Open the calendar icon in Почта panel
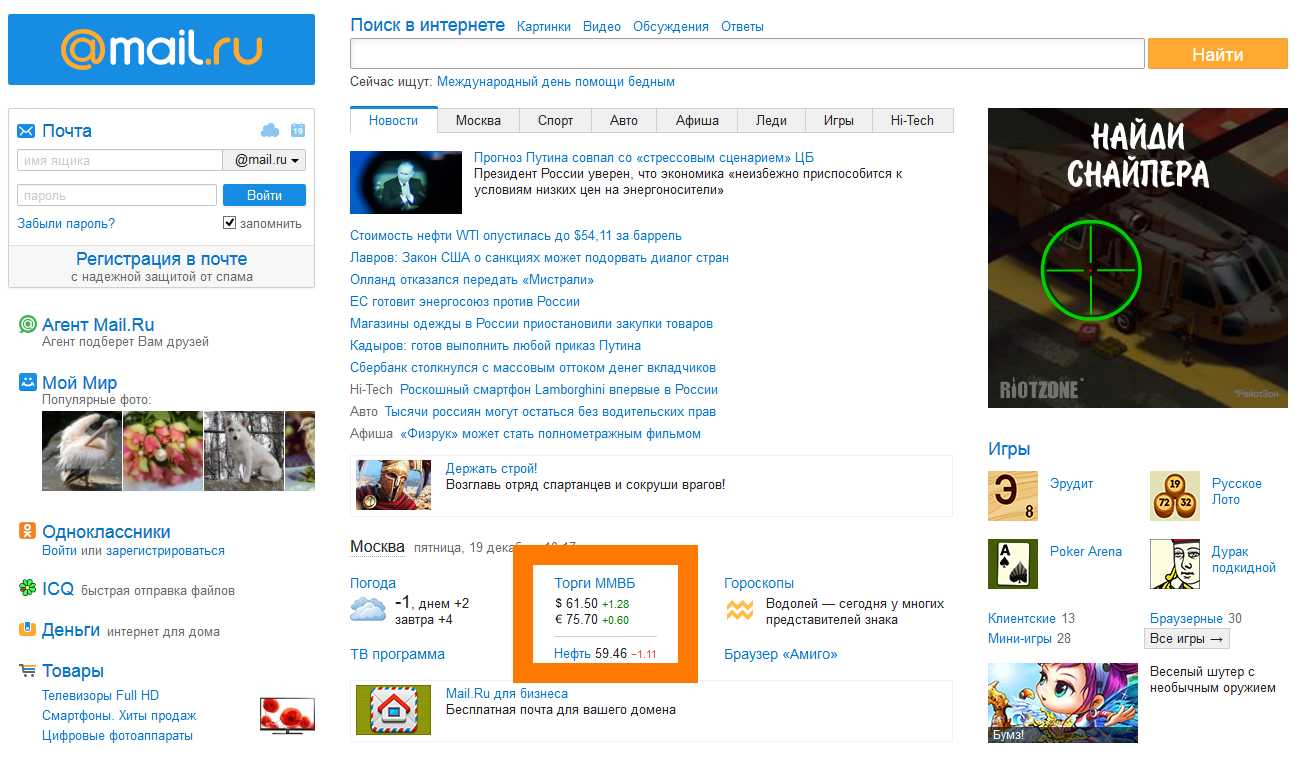The image size is (1301, 774). click(x=298, y=130)
